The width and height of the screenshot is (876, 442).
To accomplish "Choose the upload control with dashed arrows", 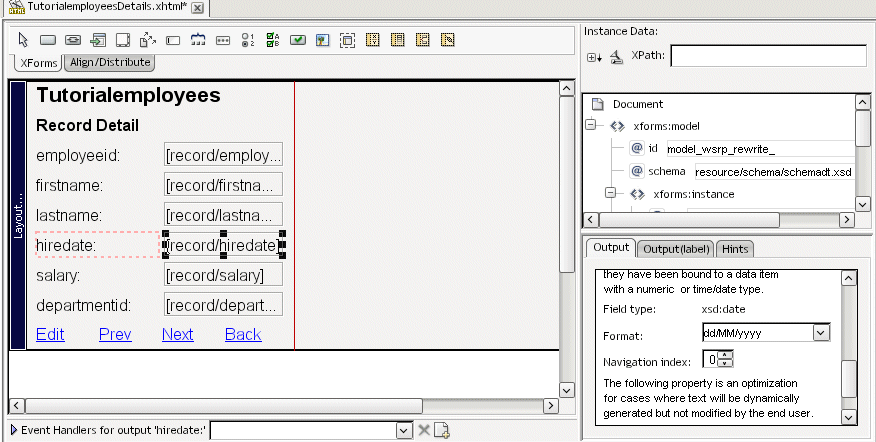I will tap(148, 40).
